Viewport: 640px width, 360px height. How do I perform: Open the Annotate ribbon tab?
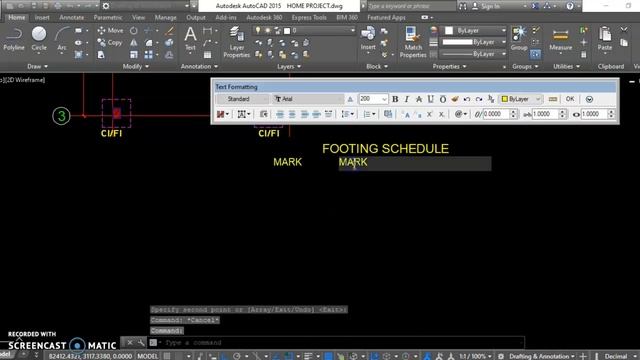71,18
